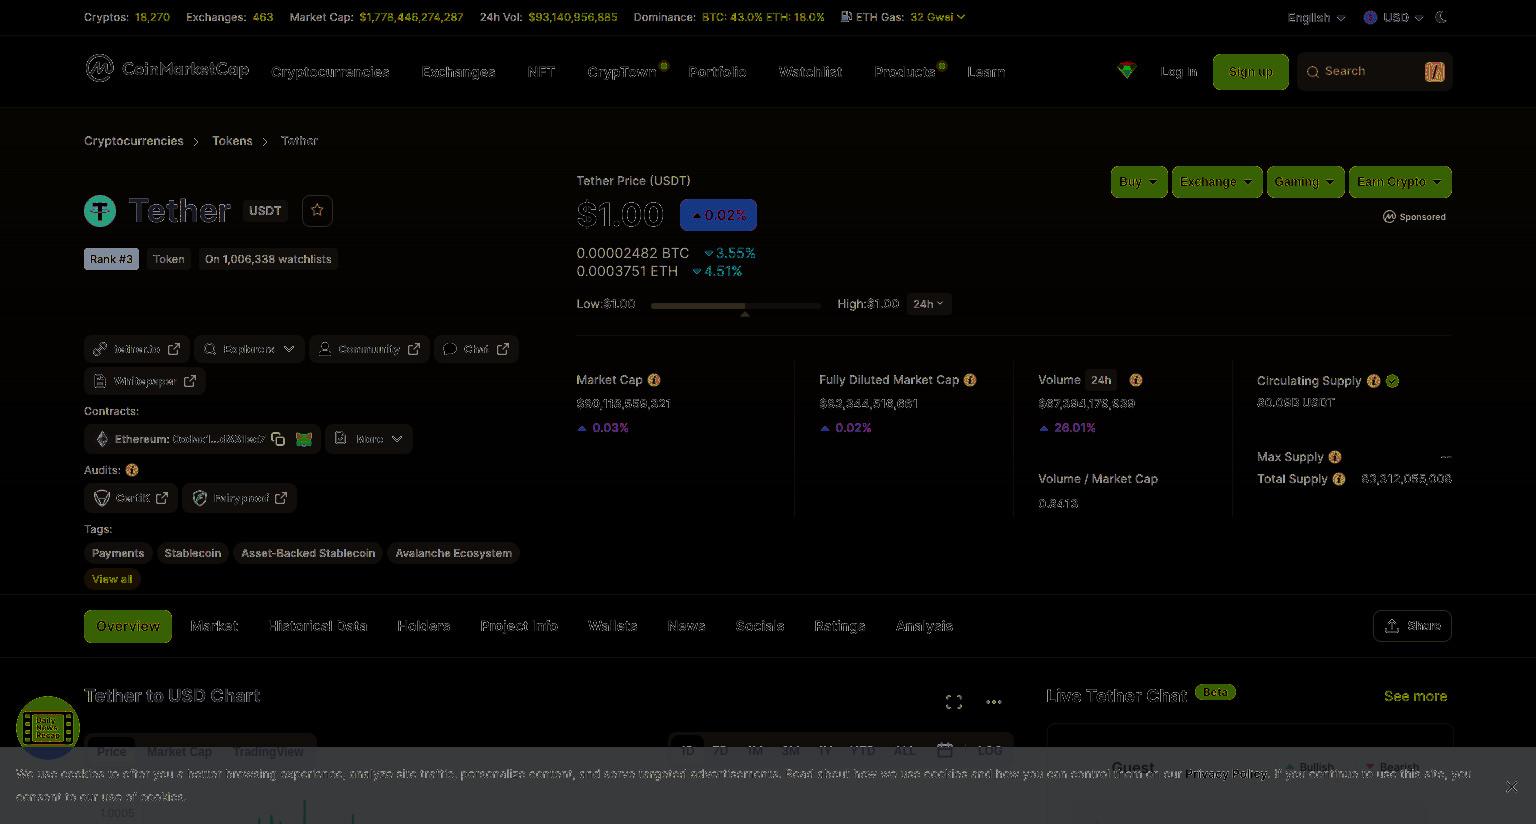Image resolution: width=1536 pixels, height=824 pixels.
Task: Click the diamond rewards icon near Log in
Action: (x=1127, y=71)
